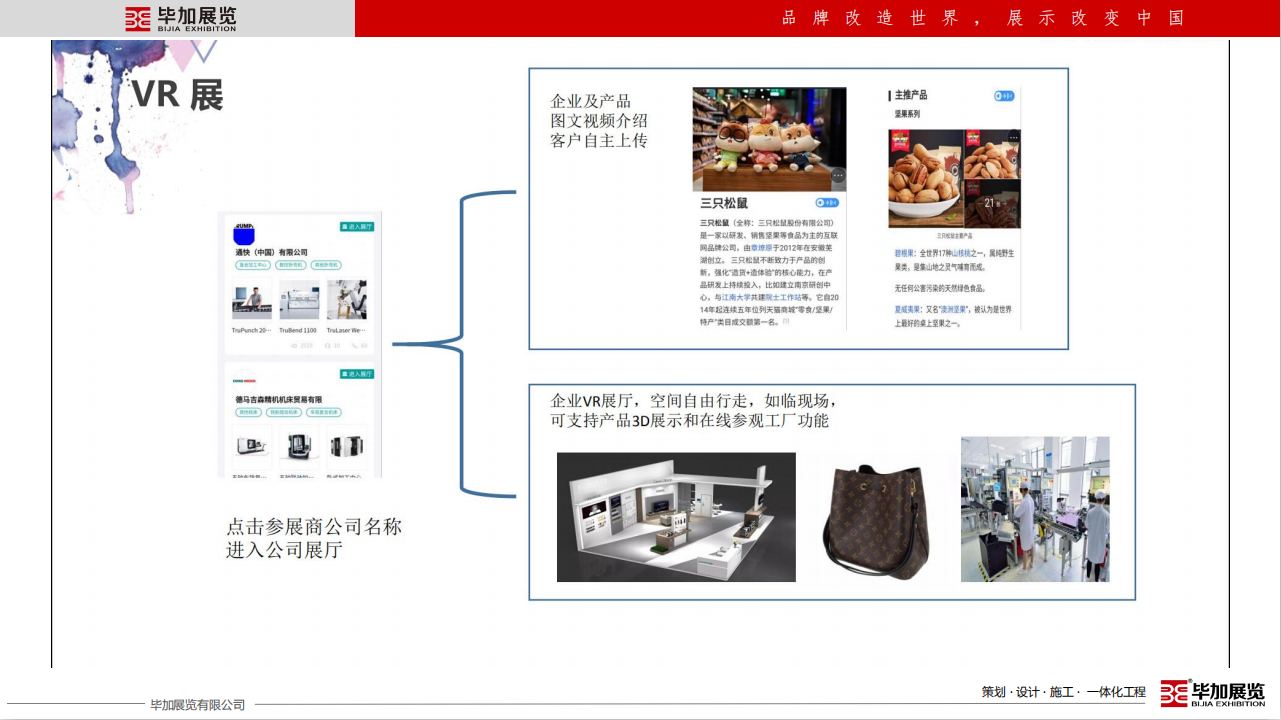Click the audio play icon beside 三只松鼠 title
Screen dimensions: 1281x720
click(x=827, y=203)
